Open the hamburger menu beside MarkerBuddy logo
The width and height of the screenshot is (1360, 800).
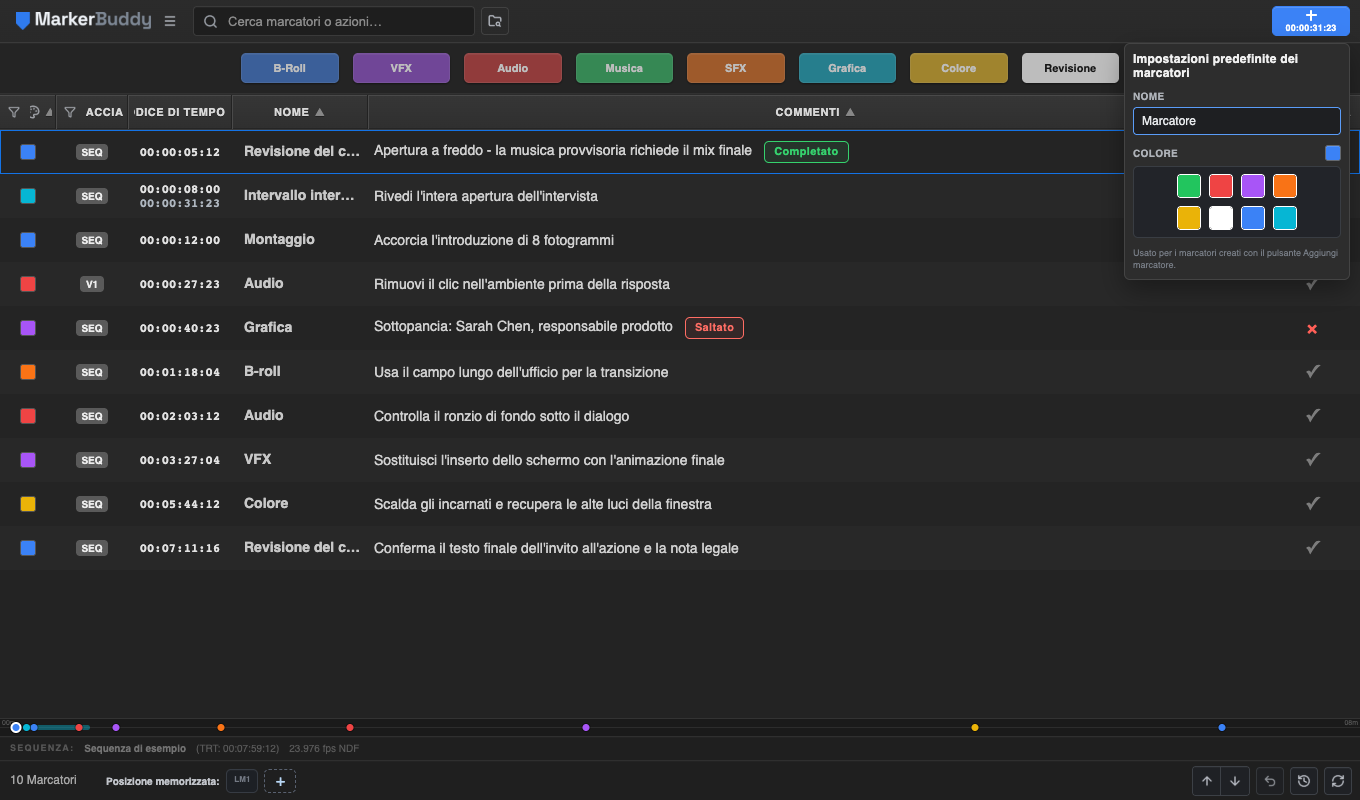[170, 21]
